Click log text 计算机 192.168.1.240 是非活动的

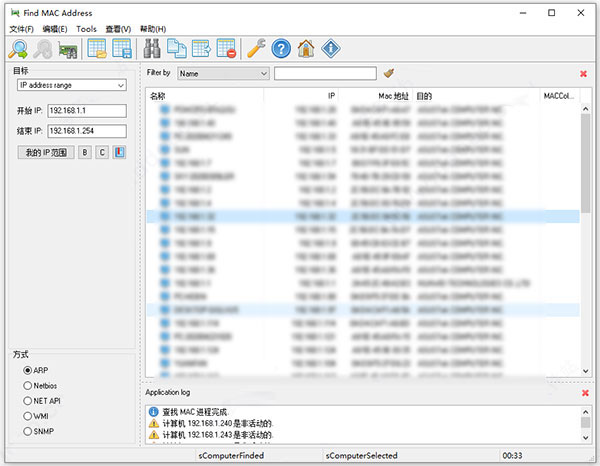click(218, 424)
